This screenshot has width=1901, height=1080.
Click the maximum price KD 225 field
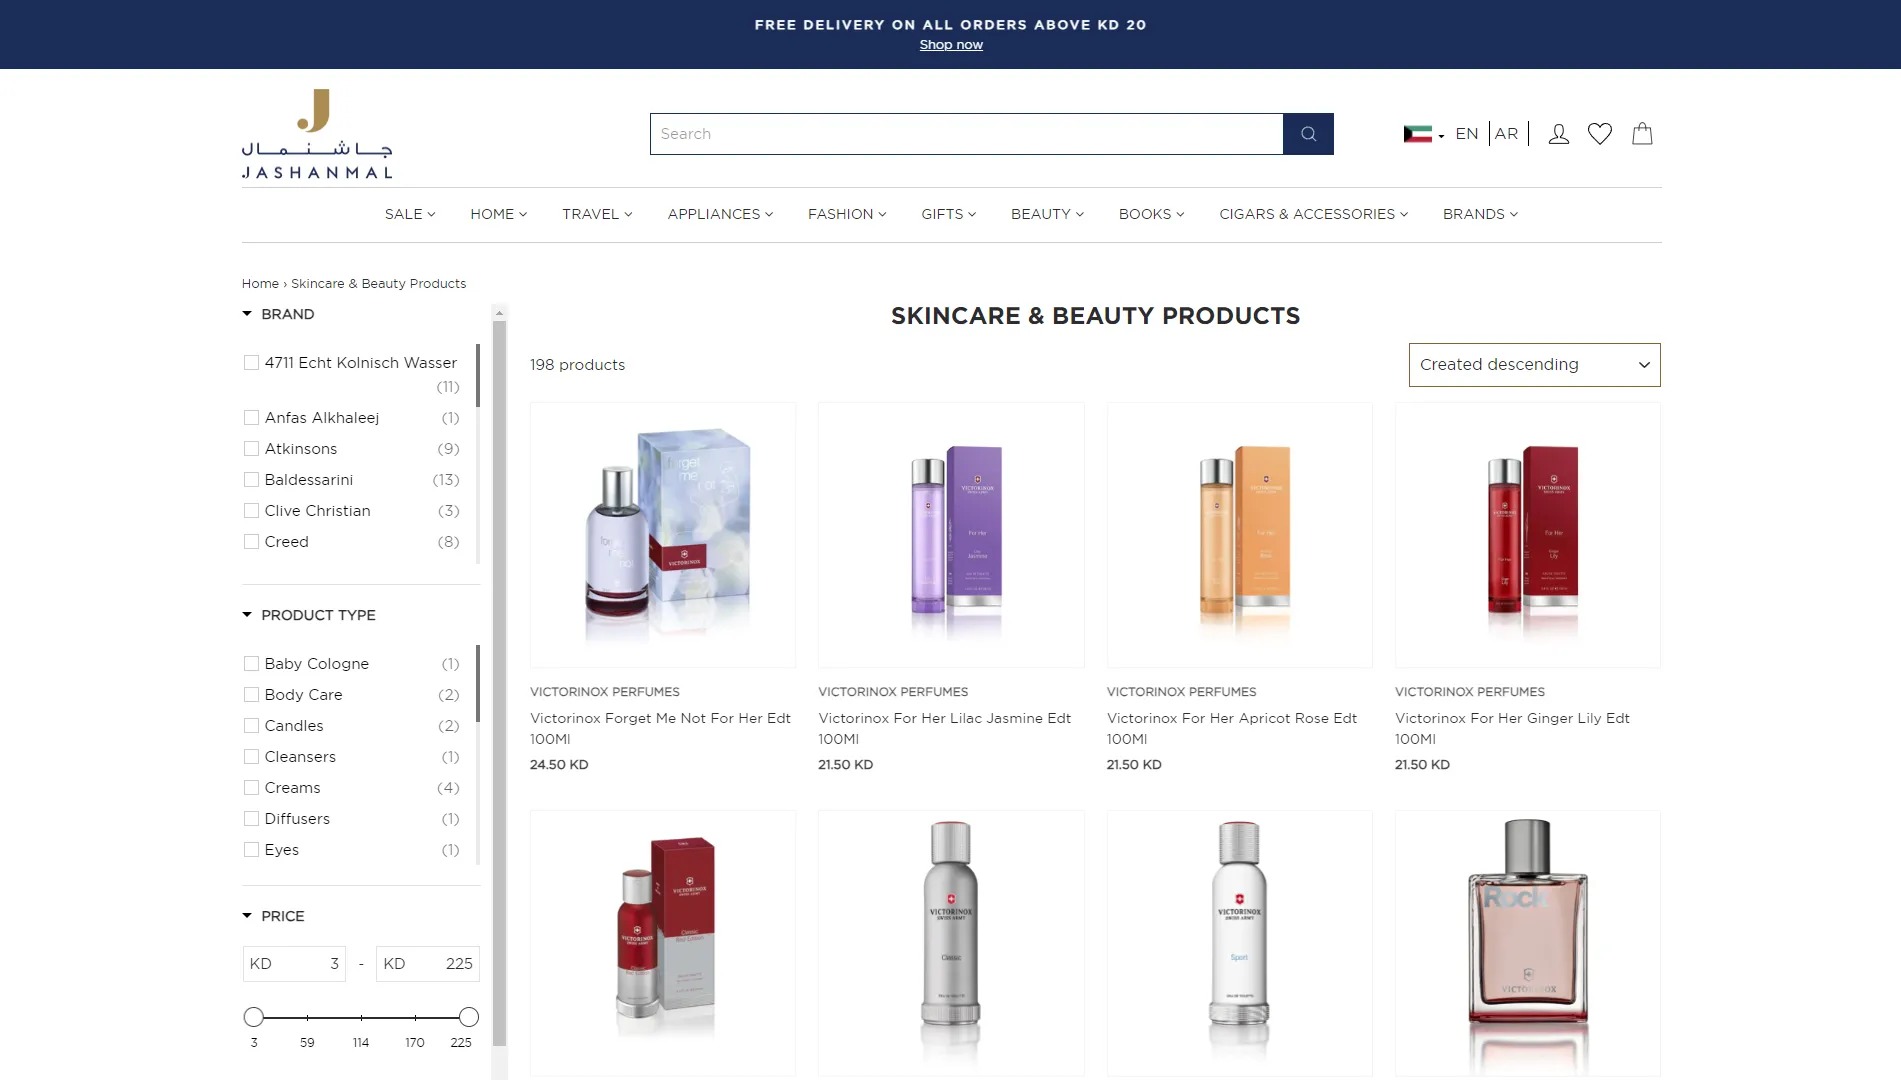coord(428,964)
